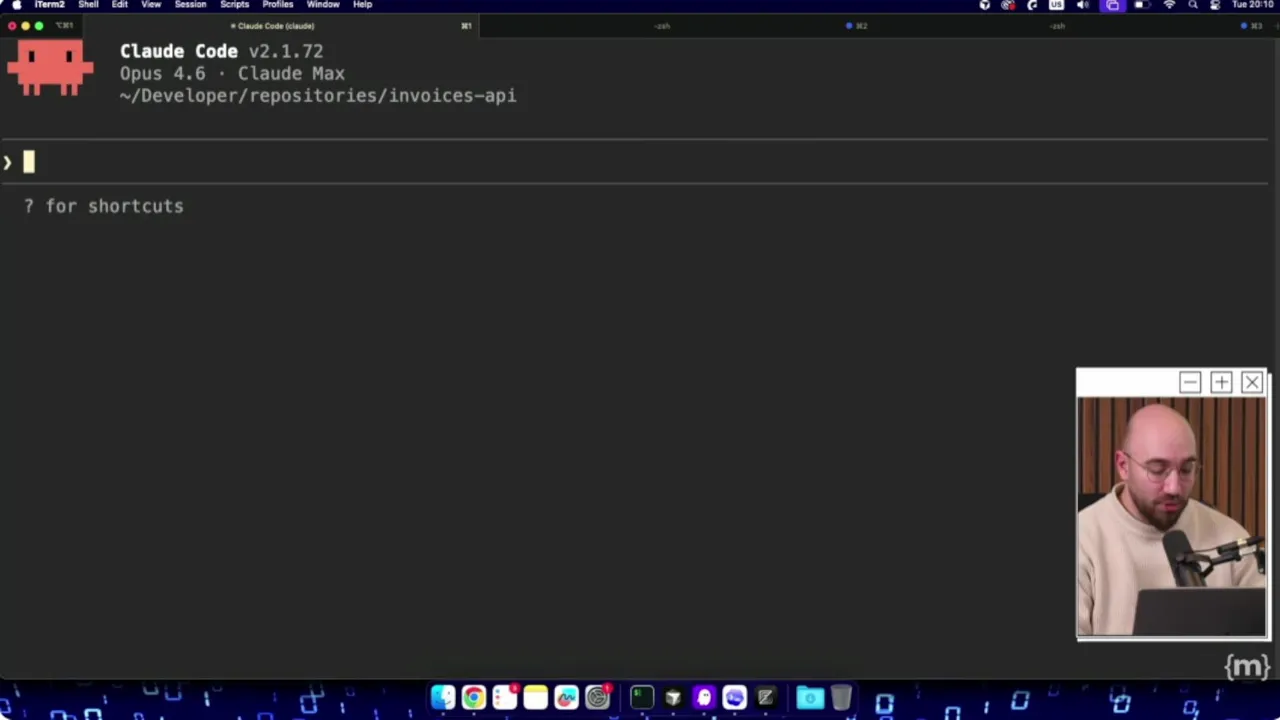
Task: Expand the webcam overlay with plus button
Action: [1221, 383]
